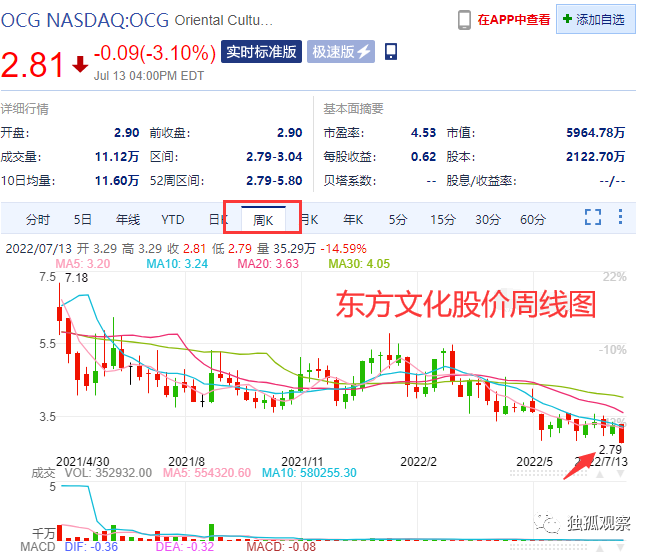651x552 pixels.
Task: Click the 10日均量 value 11.60万
Action: [117, 181]
